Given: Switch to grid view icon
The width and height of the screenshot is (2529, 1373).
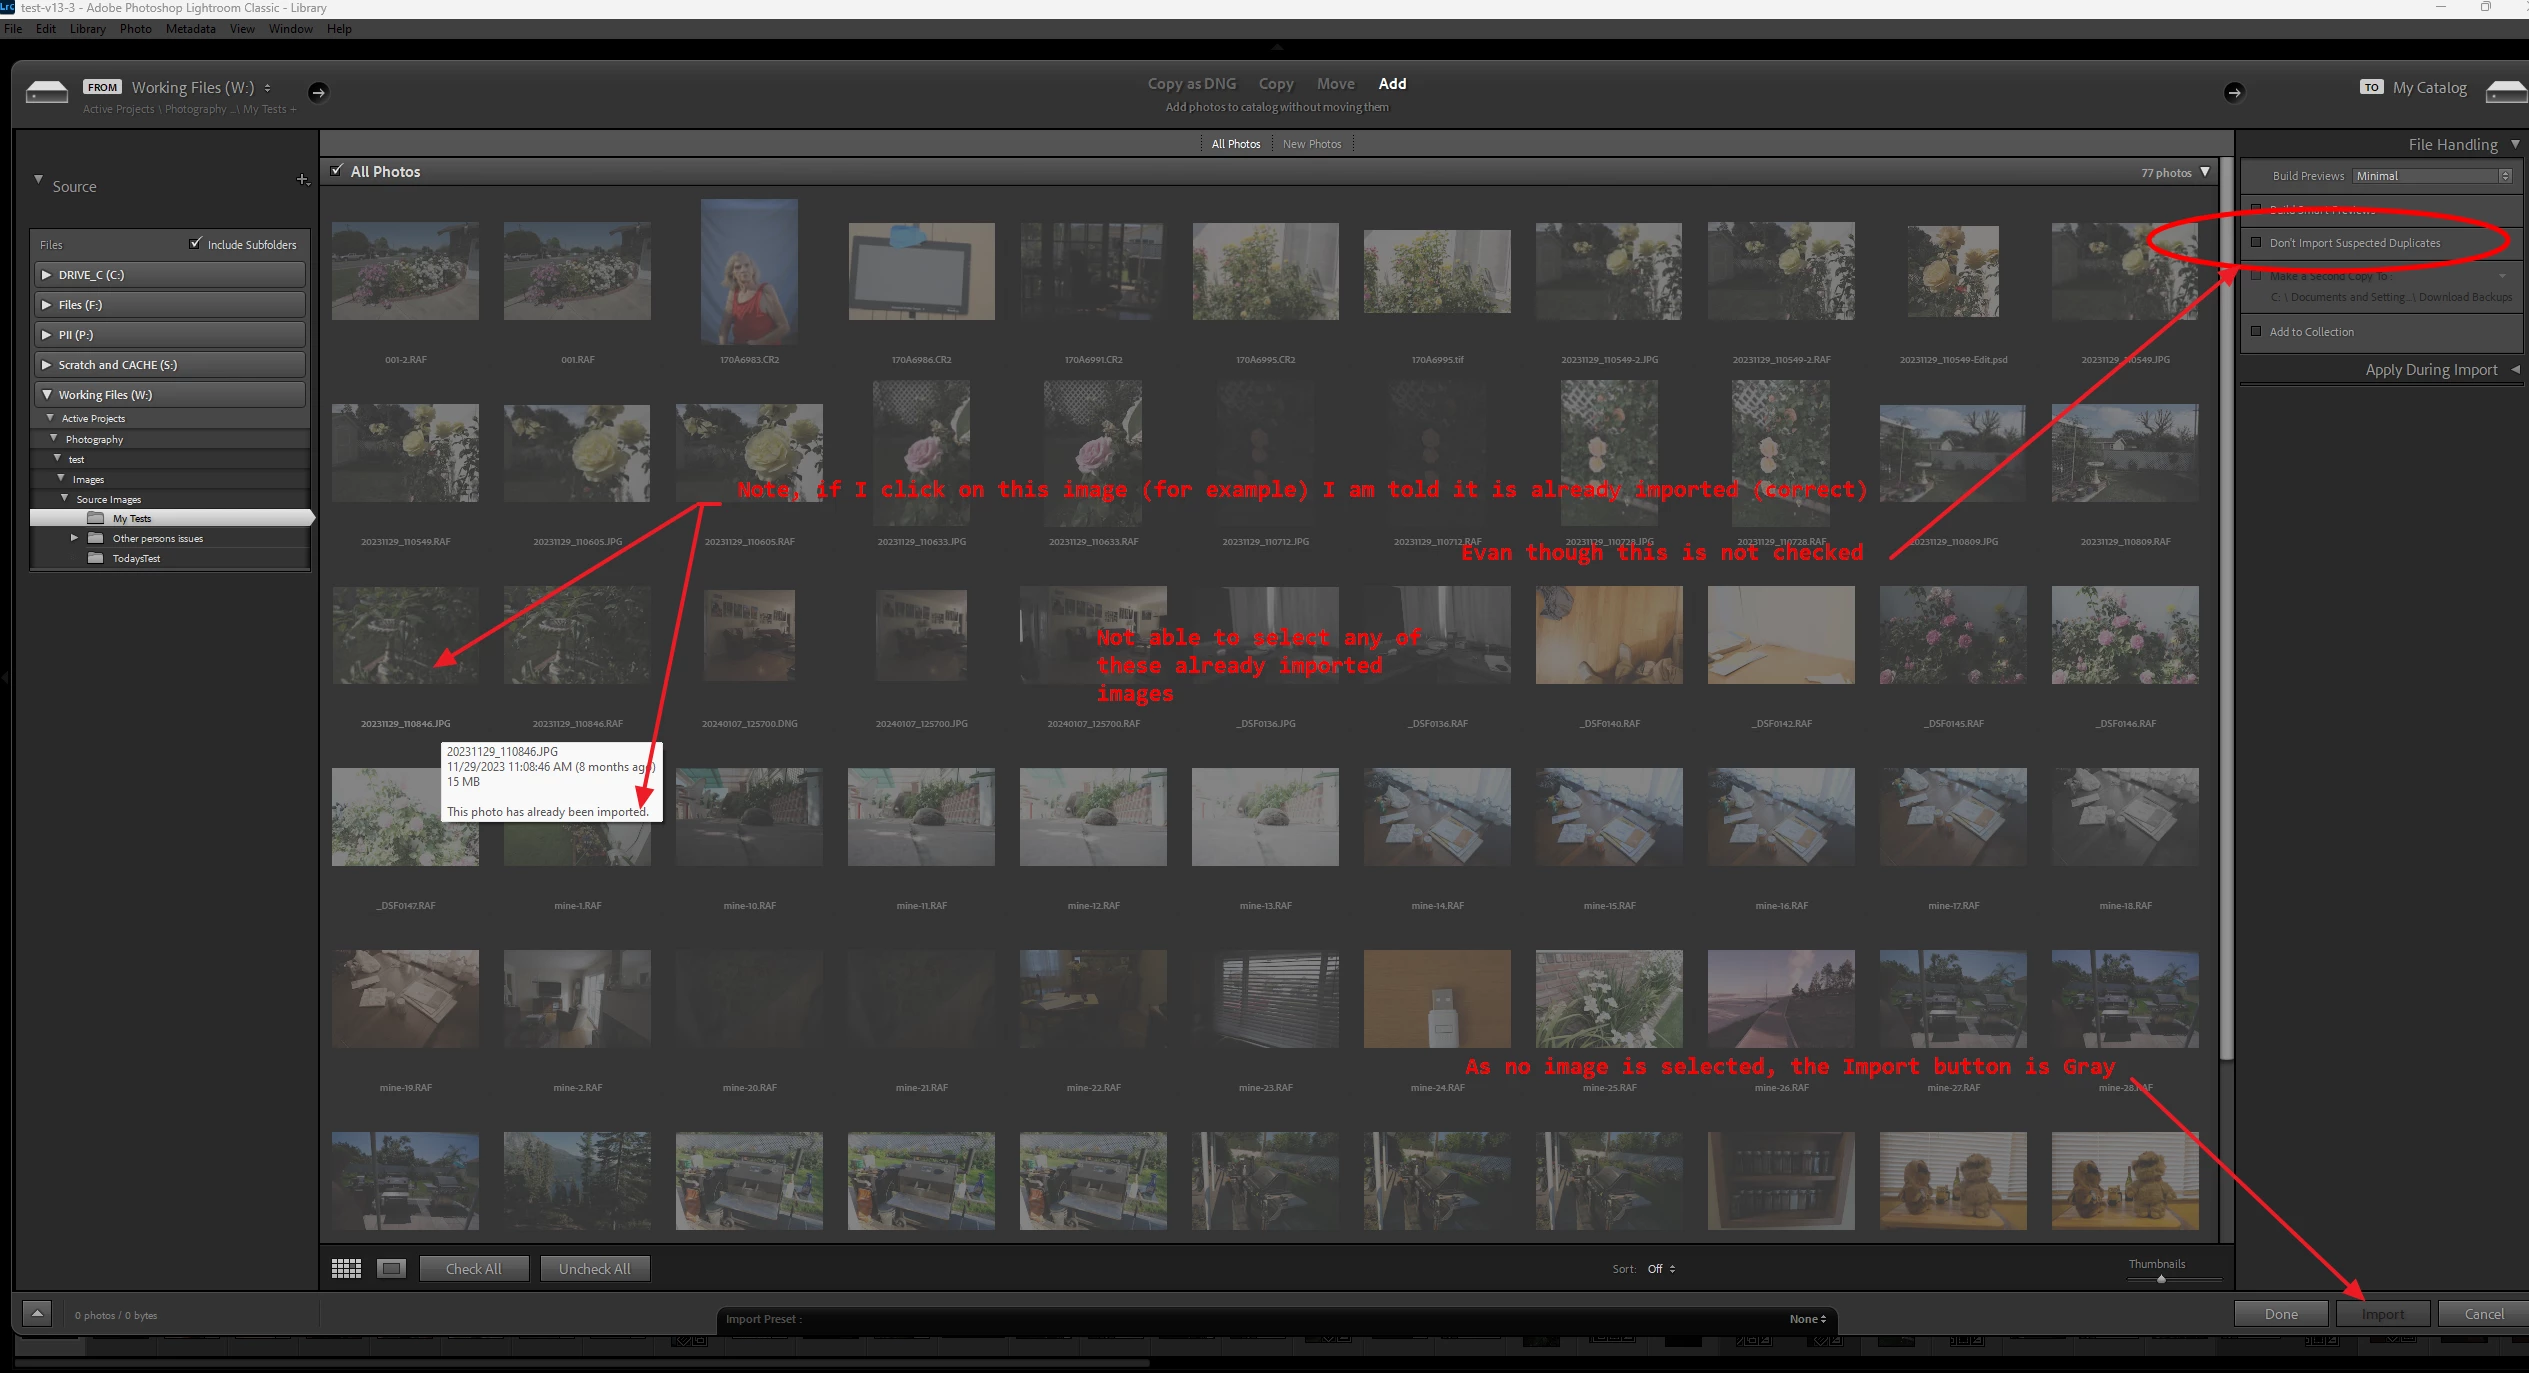Looking at the screenshot, I should 346,1268.
